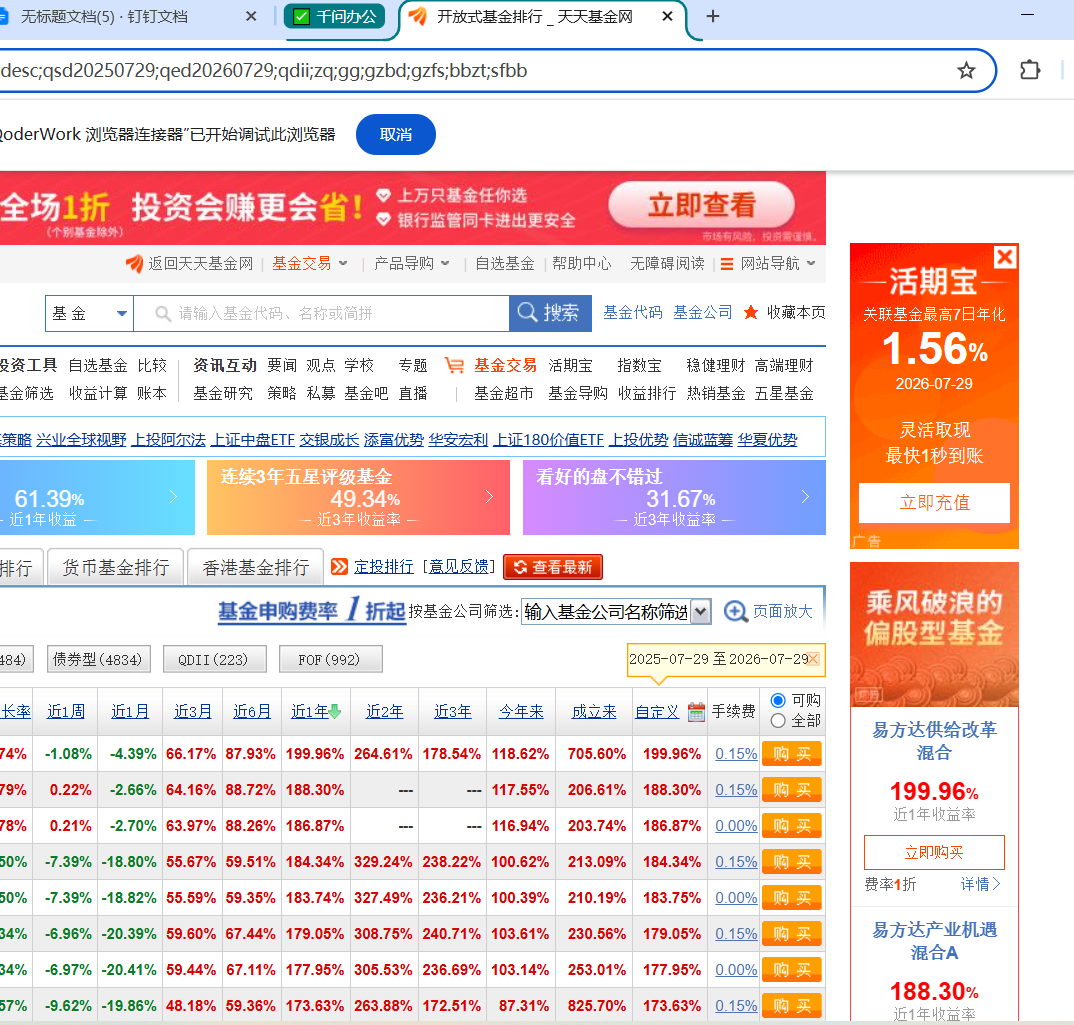Viewport: 1074px width, 1025px height.
Task: Open the fund company filter dropdown arrow
Action: pyautogui.click(x=700, y=611)
